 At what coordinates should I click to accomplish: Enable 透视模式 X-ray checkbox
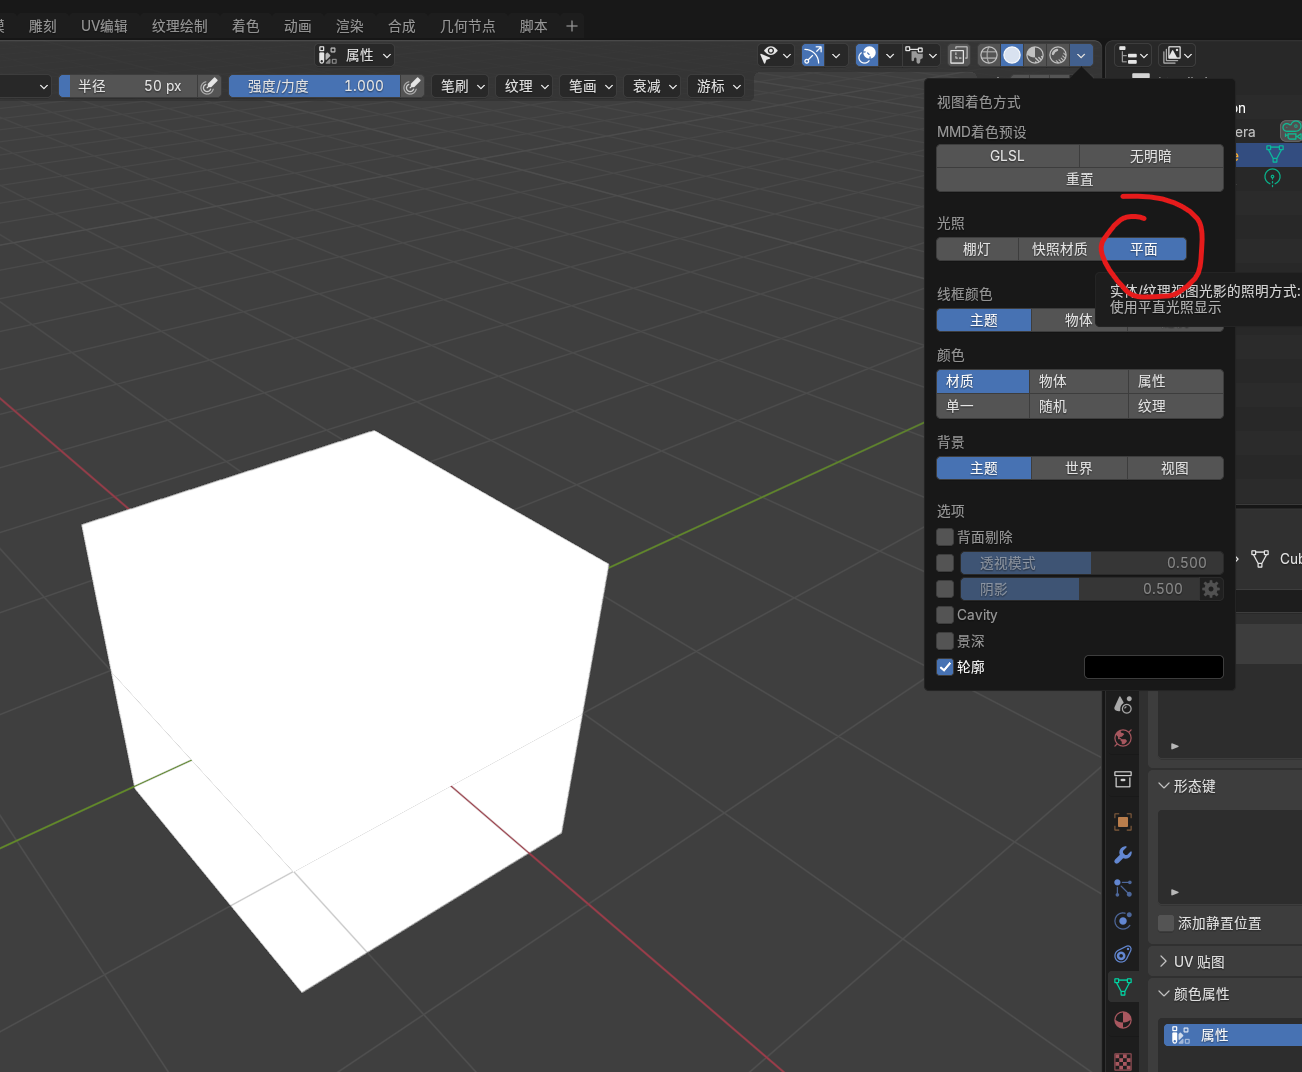(x=945, y=563)
